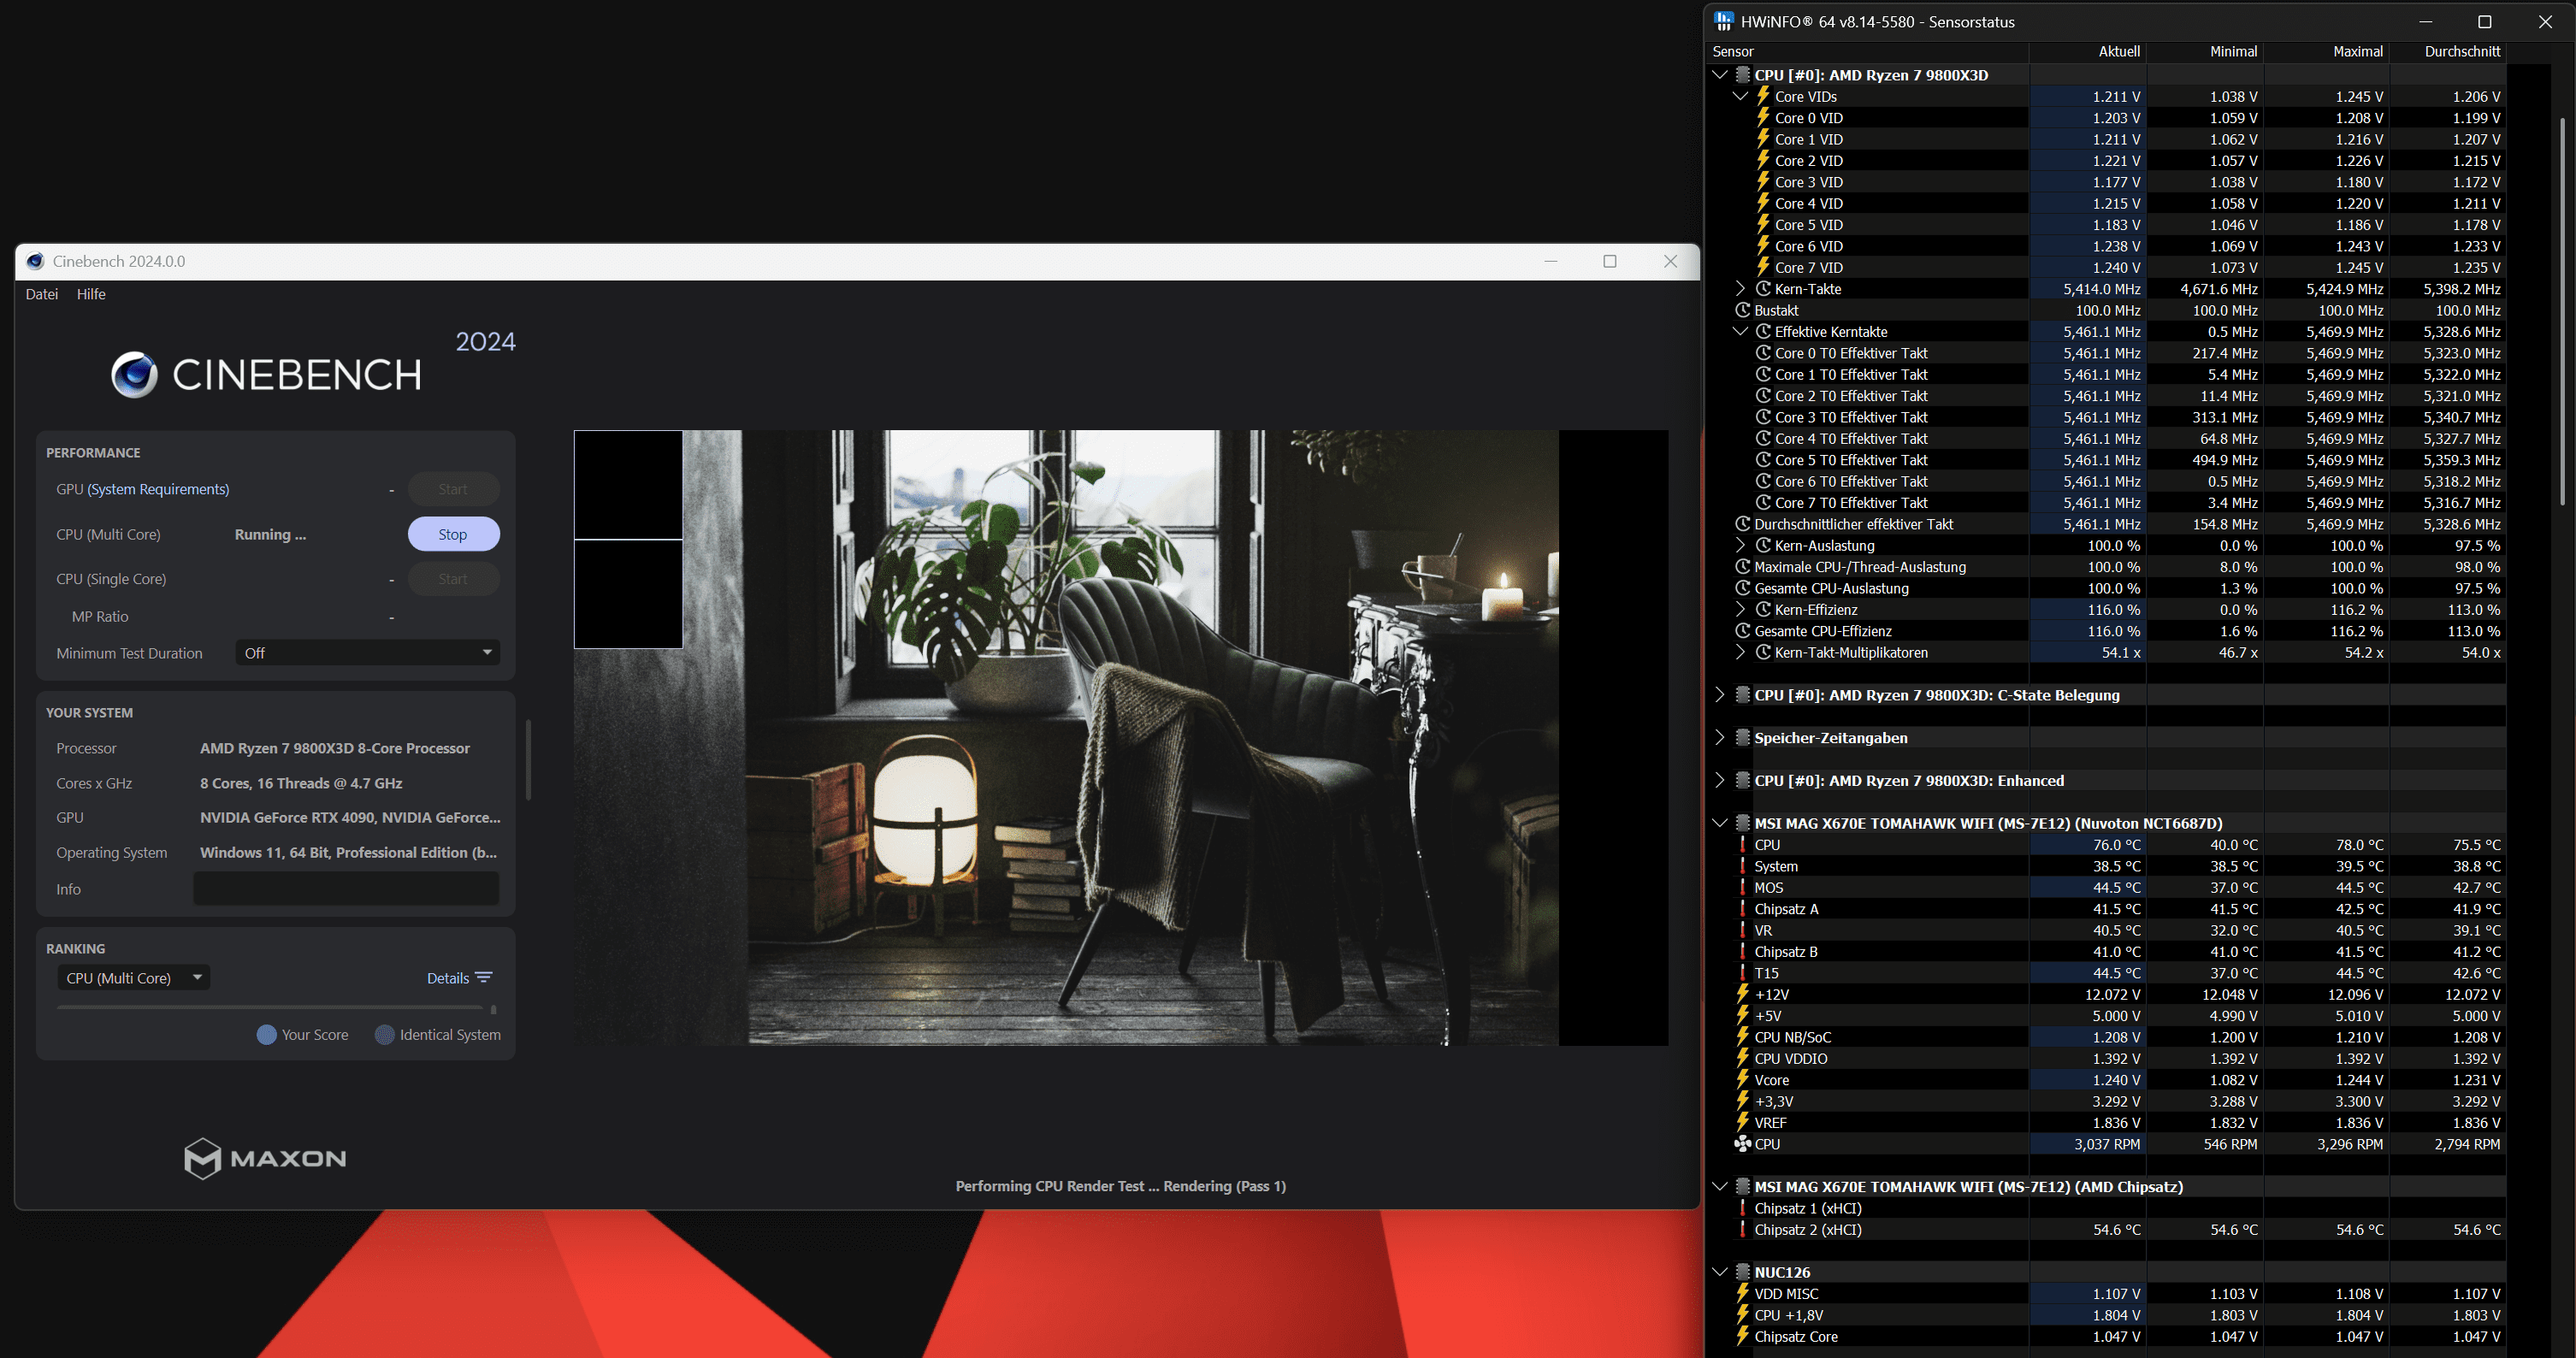Click the Bustakt clock icon
This screenshot has width=2576, height=1358.
1743,310
